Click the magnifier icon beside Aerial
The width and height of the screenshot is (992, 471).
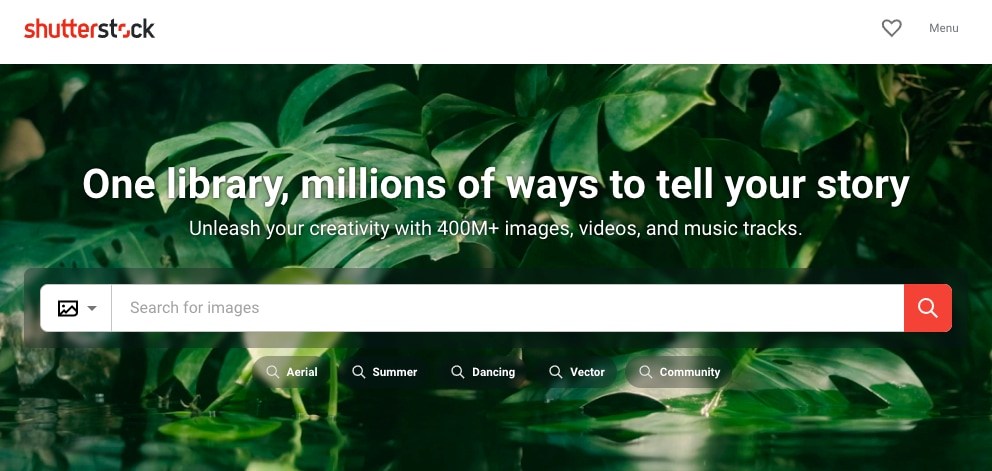(273, 372)
